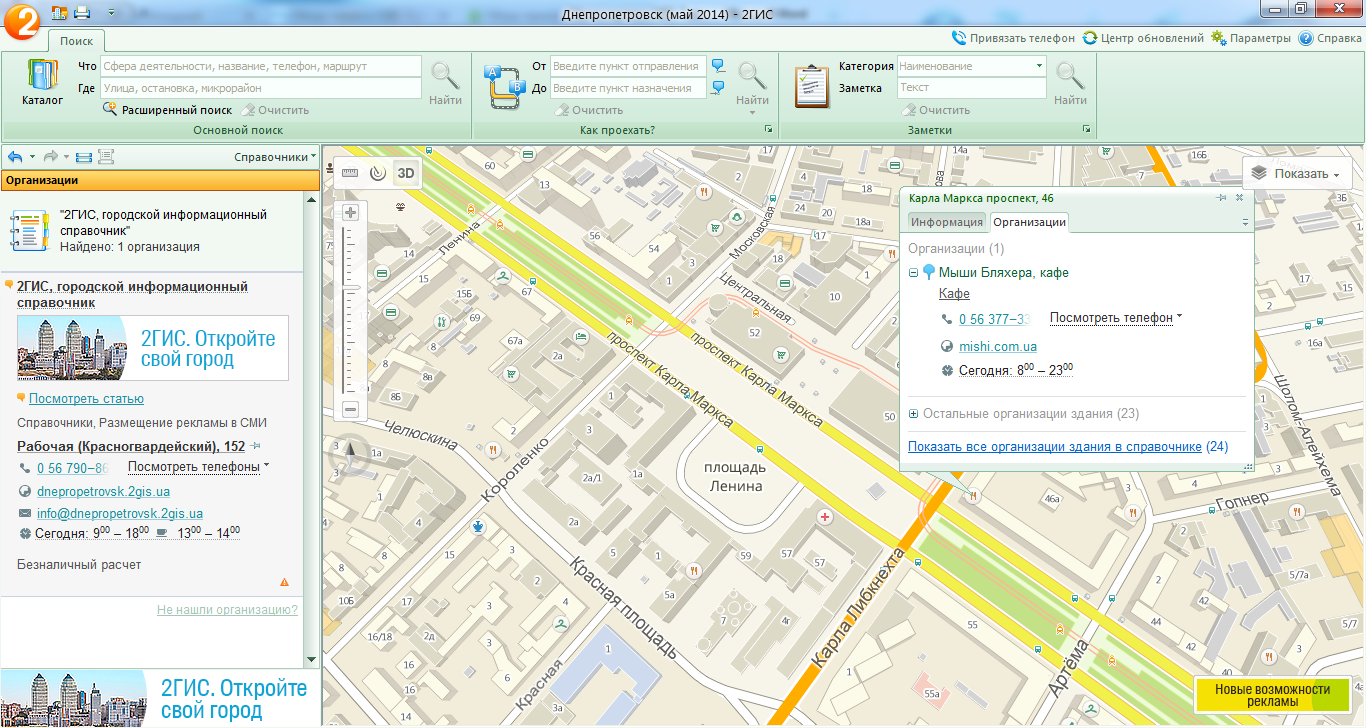Open Справка help
The height and width of the screenshot is (728, 1366).
click(1330, 38)
